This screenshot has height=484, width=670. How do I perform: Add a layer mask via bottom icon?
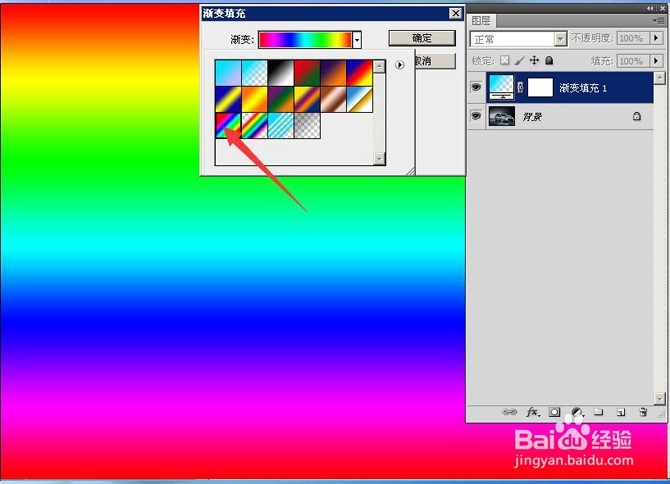554,412
